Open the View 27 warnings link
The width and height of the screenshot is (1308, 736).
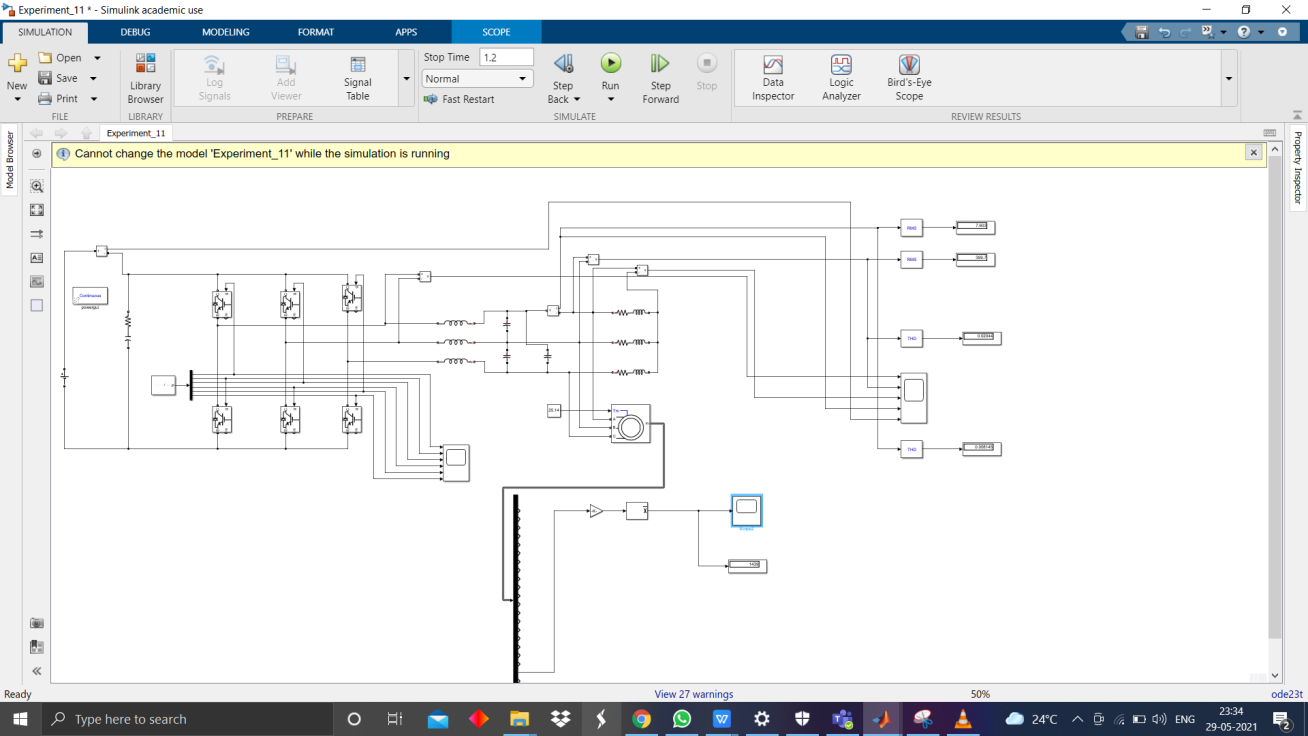[694, 694]
